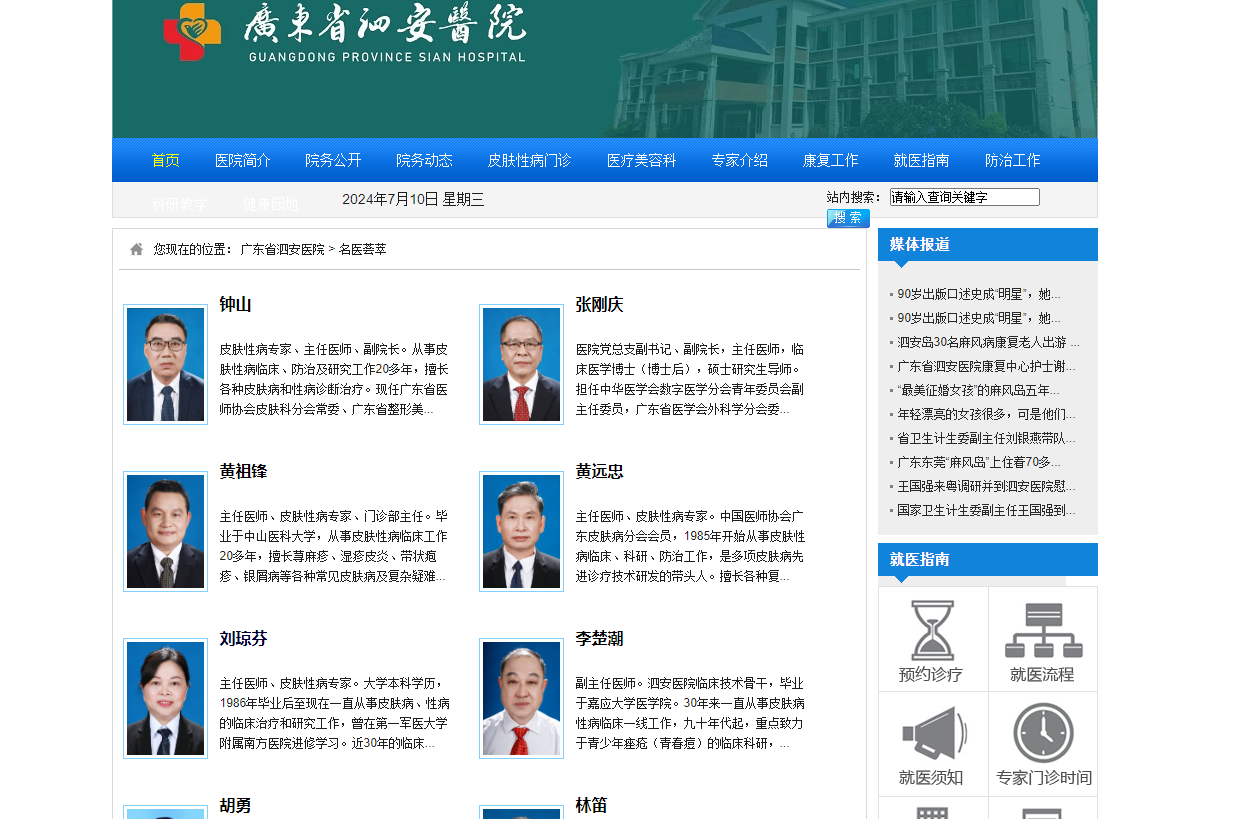The height and width of the screenshot is (819, 1245).
Task: Click doctor name 钟山
Action: [x=235, y=305]
